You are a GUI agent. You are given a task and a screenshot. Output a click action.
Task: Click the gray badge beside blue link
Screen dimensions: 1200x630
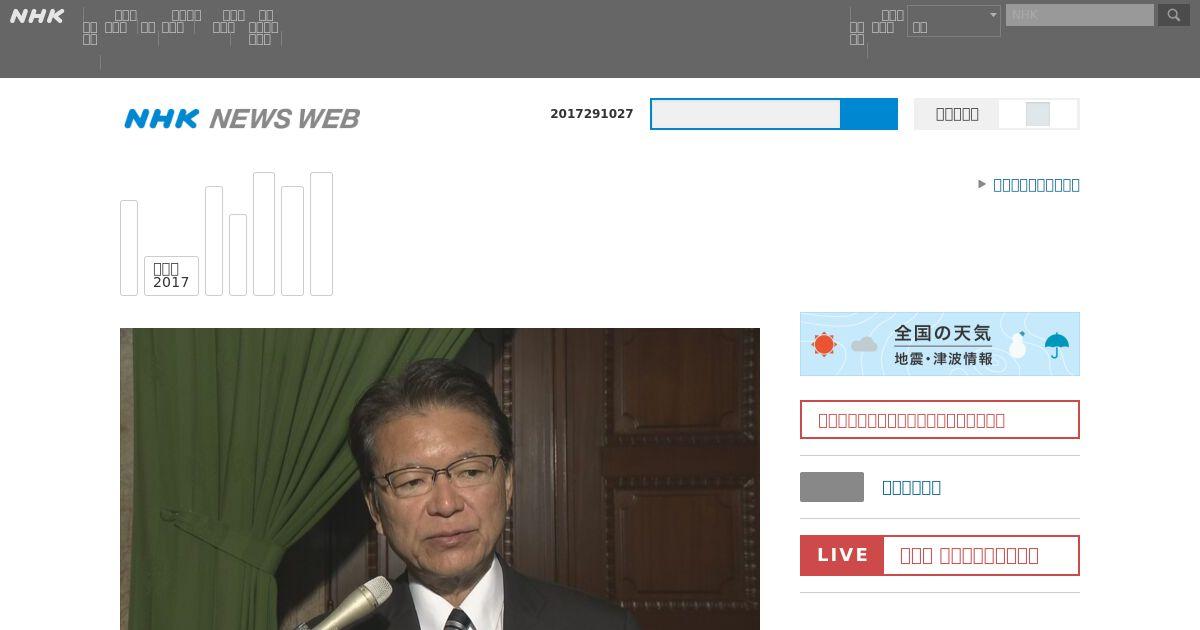[x=832, y=487]
